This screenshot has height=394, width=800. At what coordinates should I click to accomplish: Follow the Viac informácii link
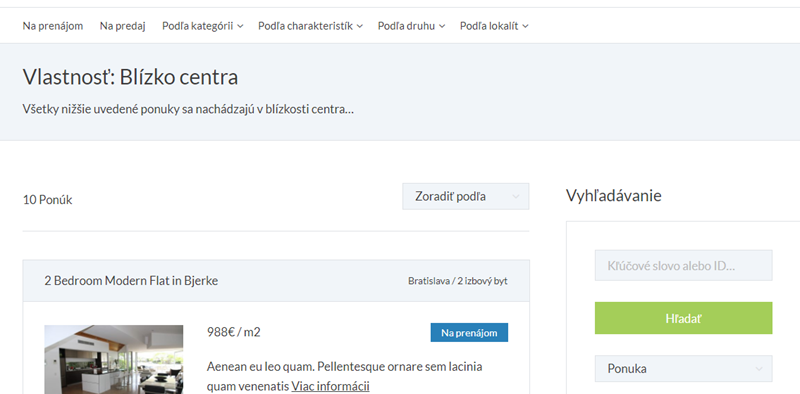pyautogui.click(x=330, y=386)
